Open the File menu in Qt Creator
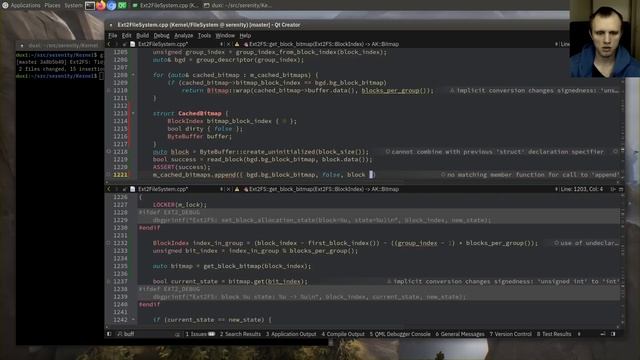The width and height of the screenshot is (640, 360). click(113, 36)
